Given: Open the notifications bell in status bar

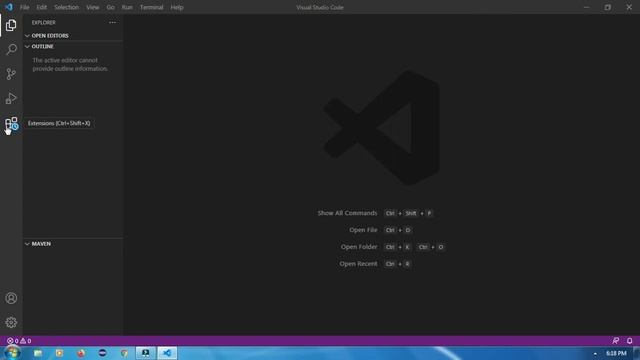Looking at the screenshot, I should (x=629, y=340).
